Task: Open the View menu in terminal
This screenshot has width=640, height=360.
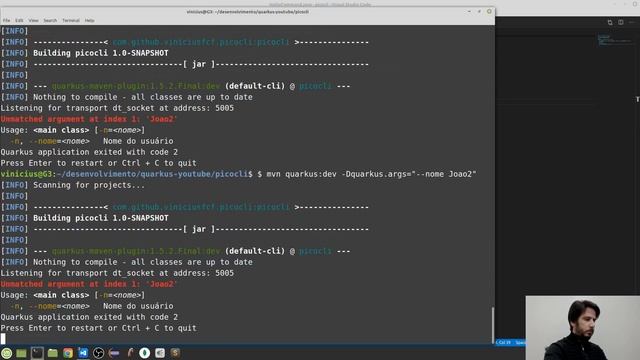Action: pos(33,20)
